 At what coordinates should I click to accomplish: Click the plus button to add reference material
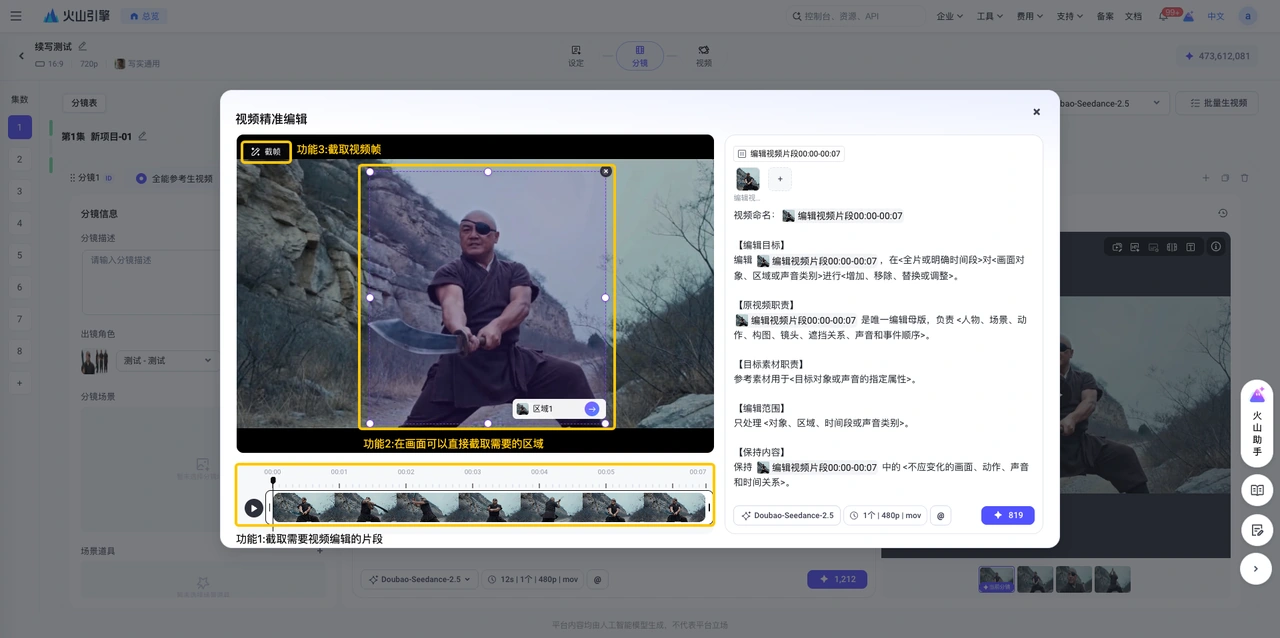[780, 179]
